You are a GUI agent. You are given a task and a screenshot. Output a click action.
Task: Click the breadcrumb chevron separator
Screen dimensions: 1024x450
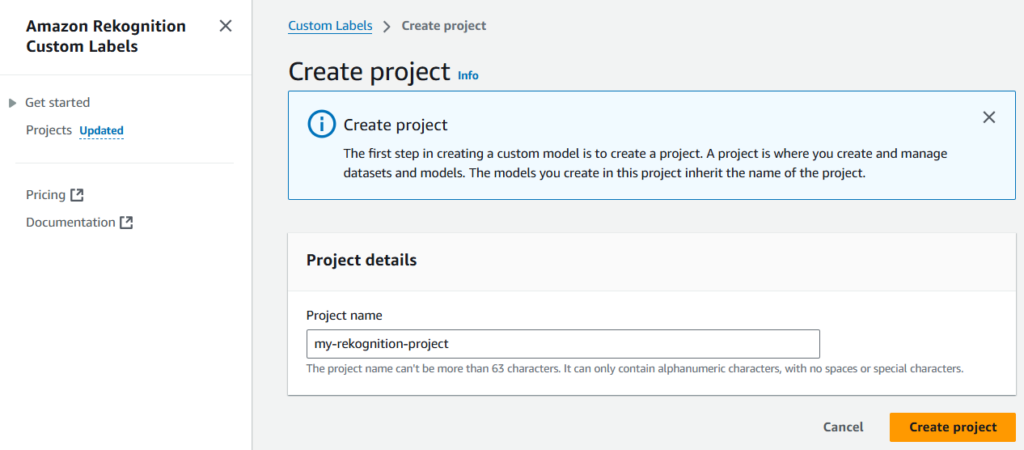(x=387, y=26)
